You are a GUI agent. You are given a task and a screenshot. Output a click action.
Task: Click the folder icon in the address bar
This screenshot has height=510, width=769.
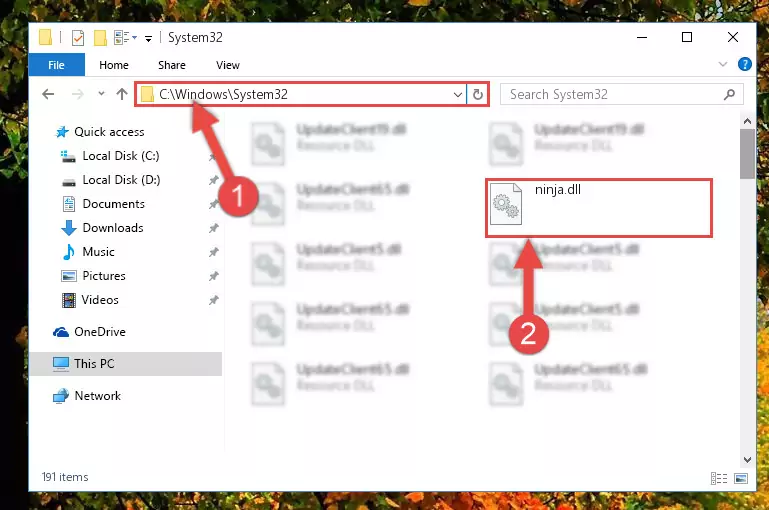click(147, 94)
